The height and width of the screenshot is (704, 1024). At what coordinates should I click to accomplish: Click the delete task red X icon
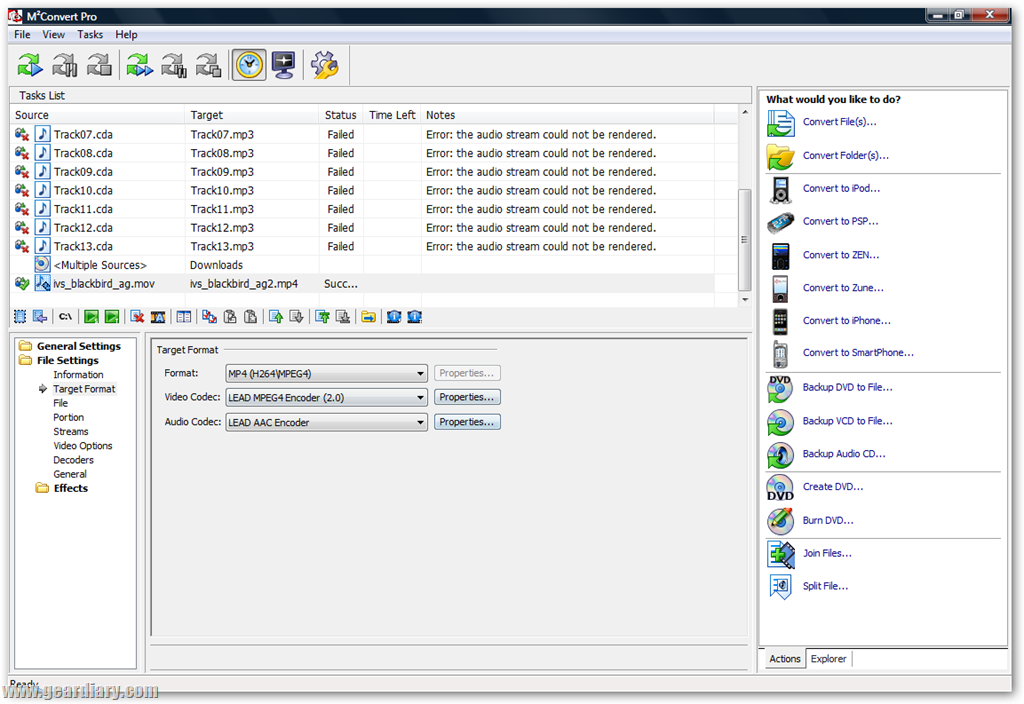(137, 317)
